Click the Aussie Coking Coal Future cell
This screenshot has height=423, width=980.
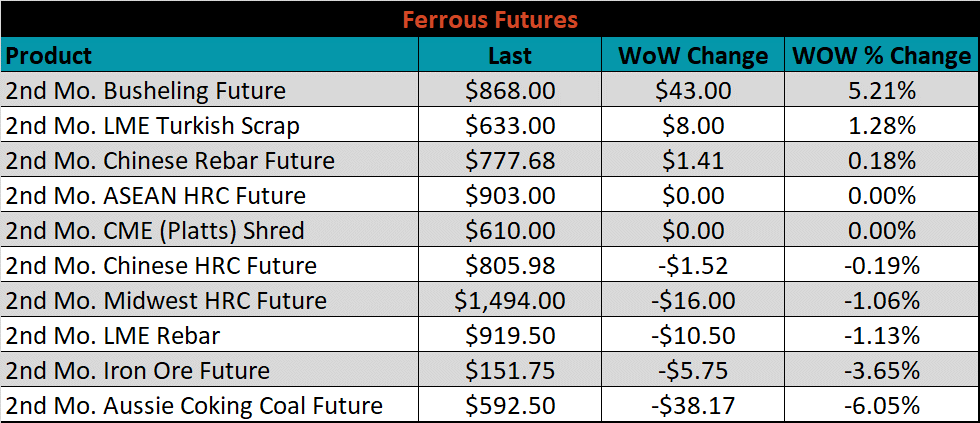210,405
